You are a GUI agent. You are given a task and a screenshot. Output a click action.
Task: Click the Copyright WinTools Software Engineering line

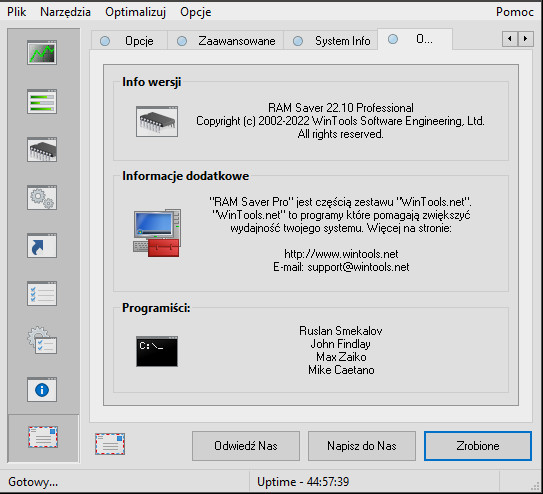[x=340, y=121]
